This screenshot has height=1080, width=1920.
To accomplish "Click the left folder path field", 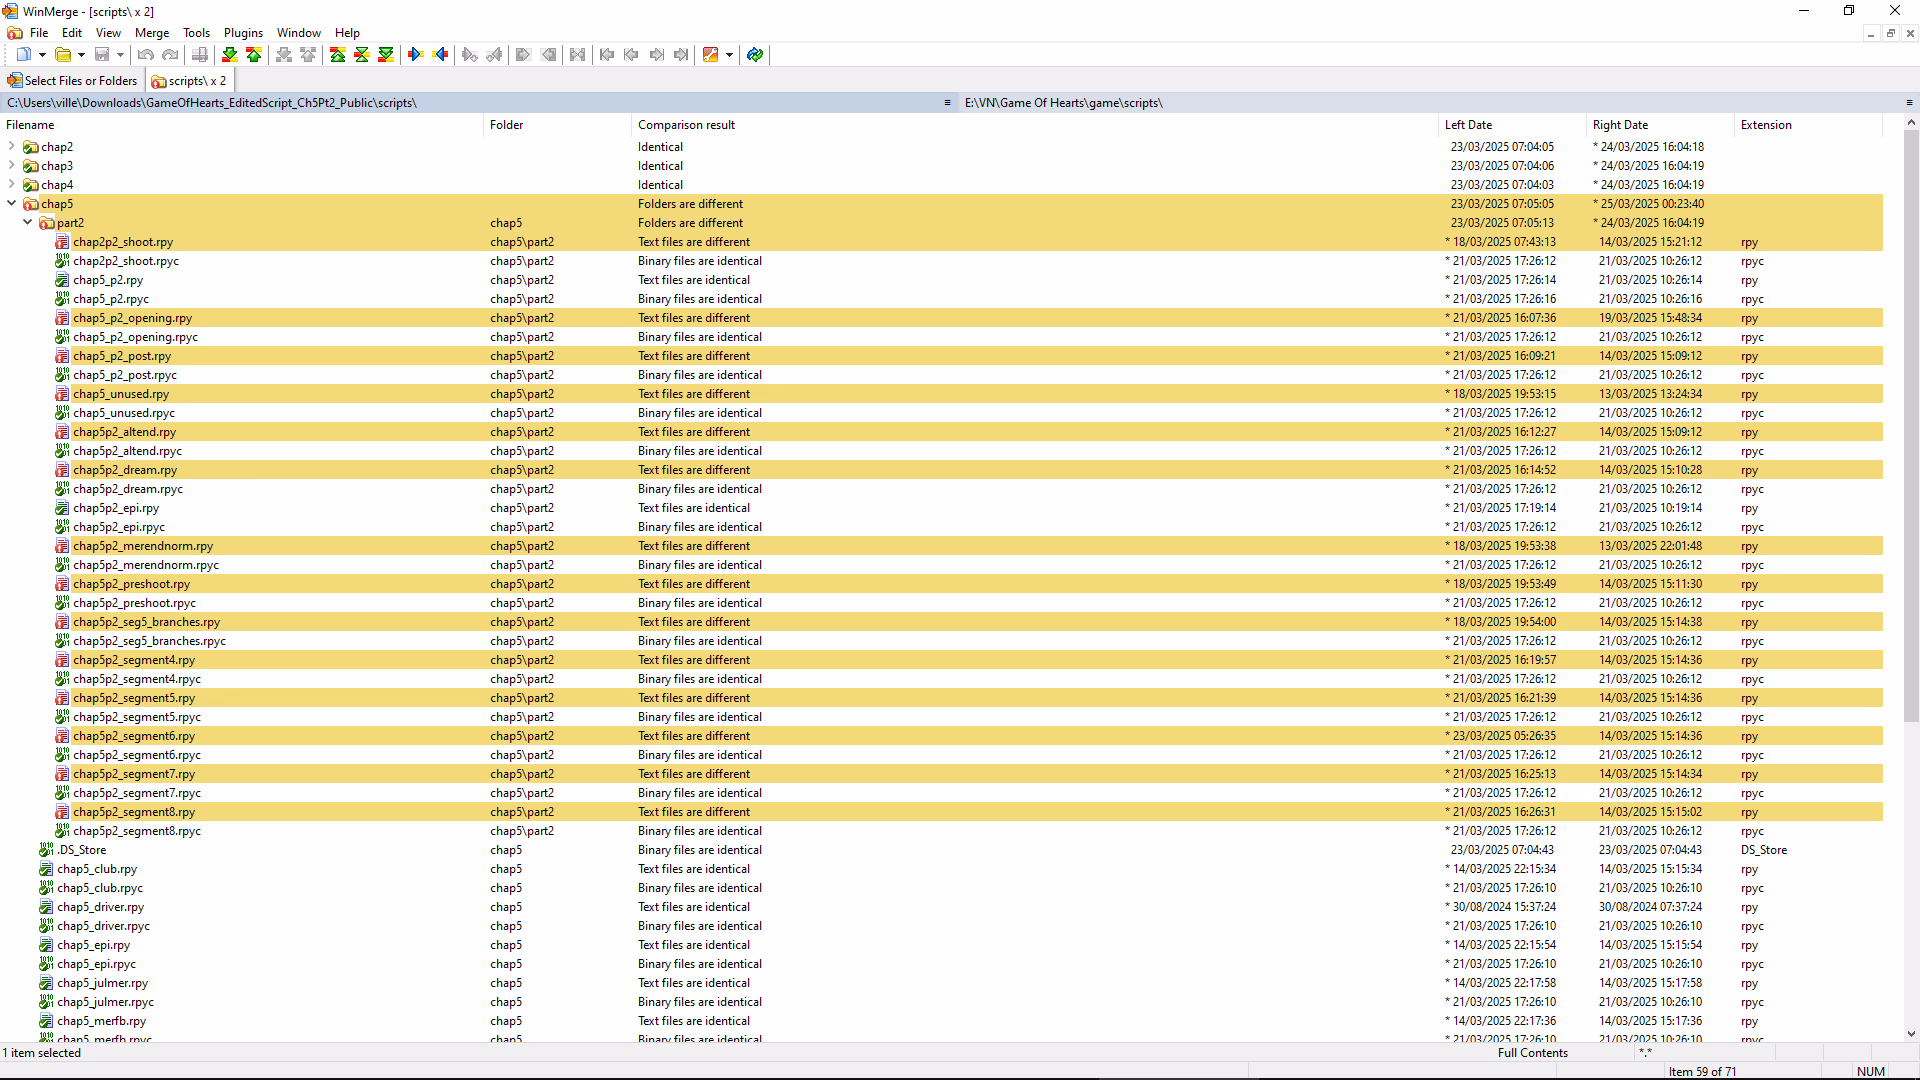I will (472, 103).
